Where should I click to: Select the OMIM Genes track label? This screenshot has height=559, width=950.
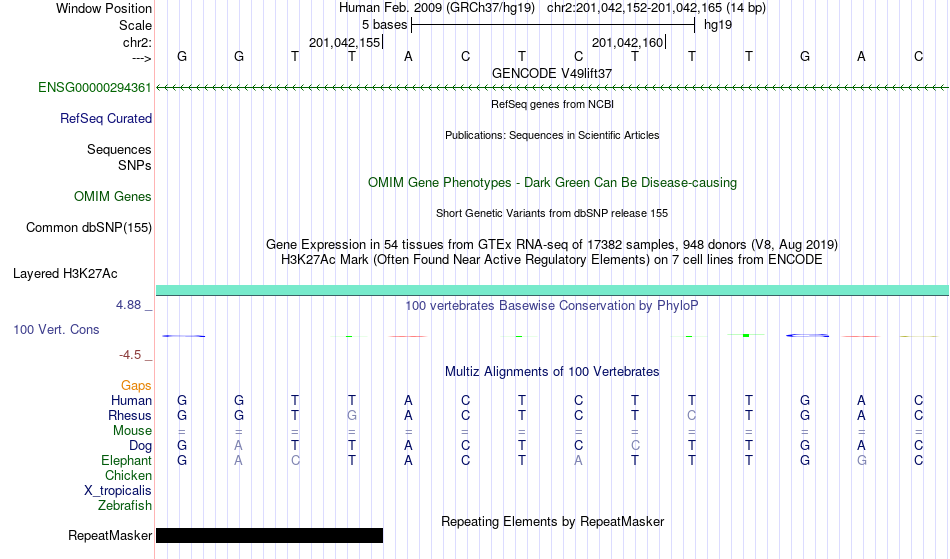click(113, 197)
